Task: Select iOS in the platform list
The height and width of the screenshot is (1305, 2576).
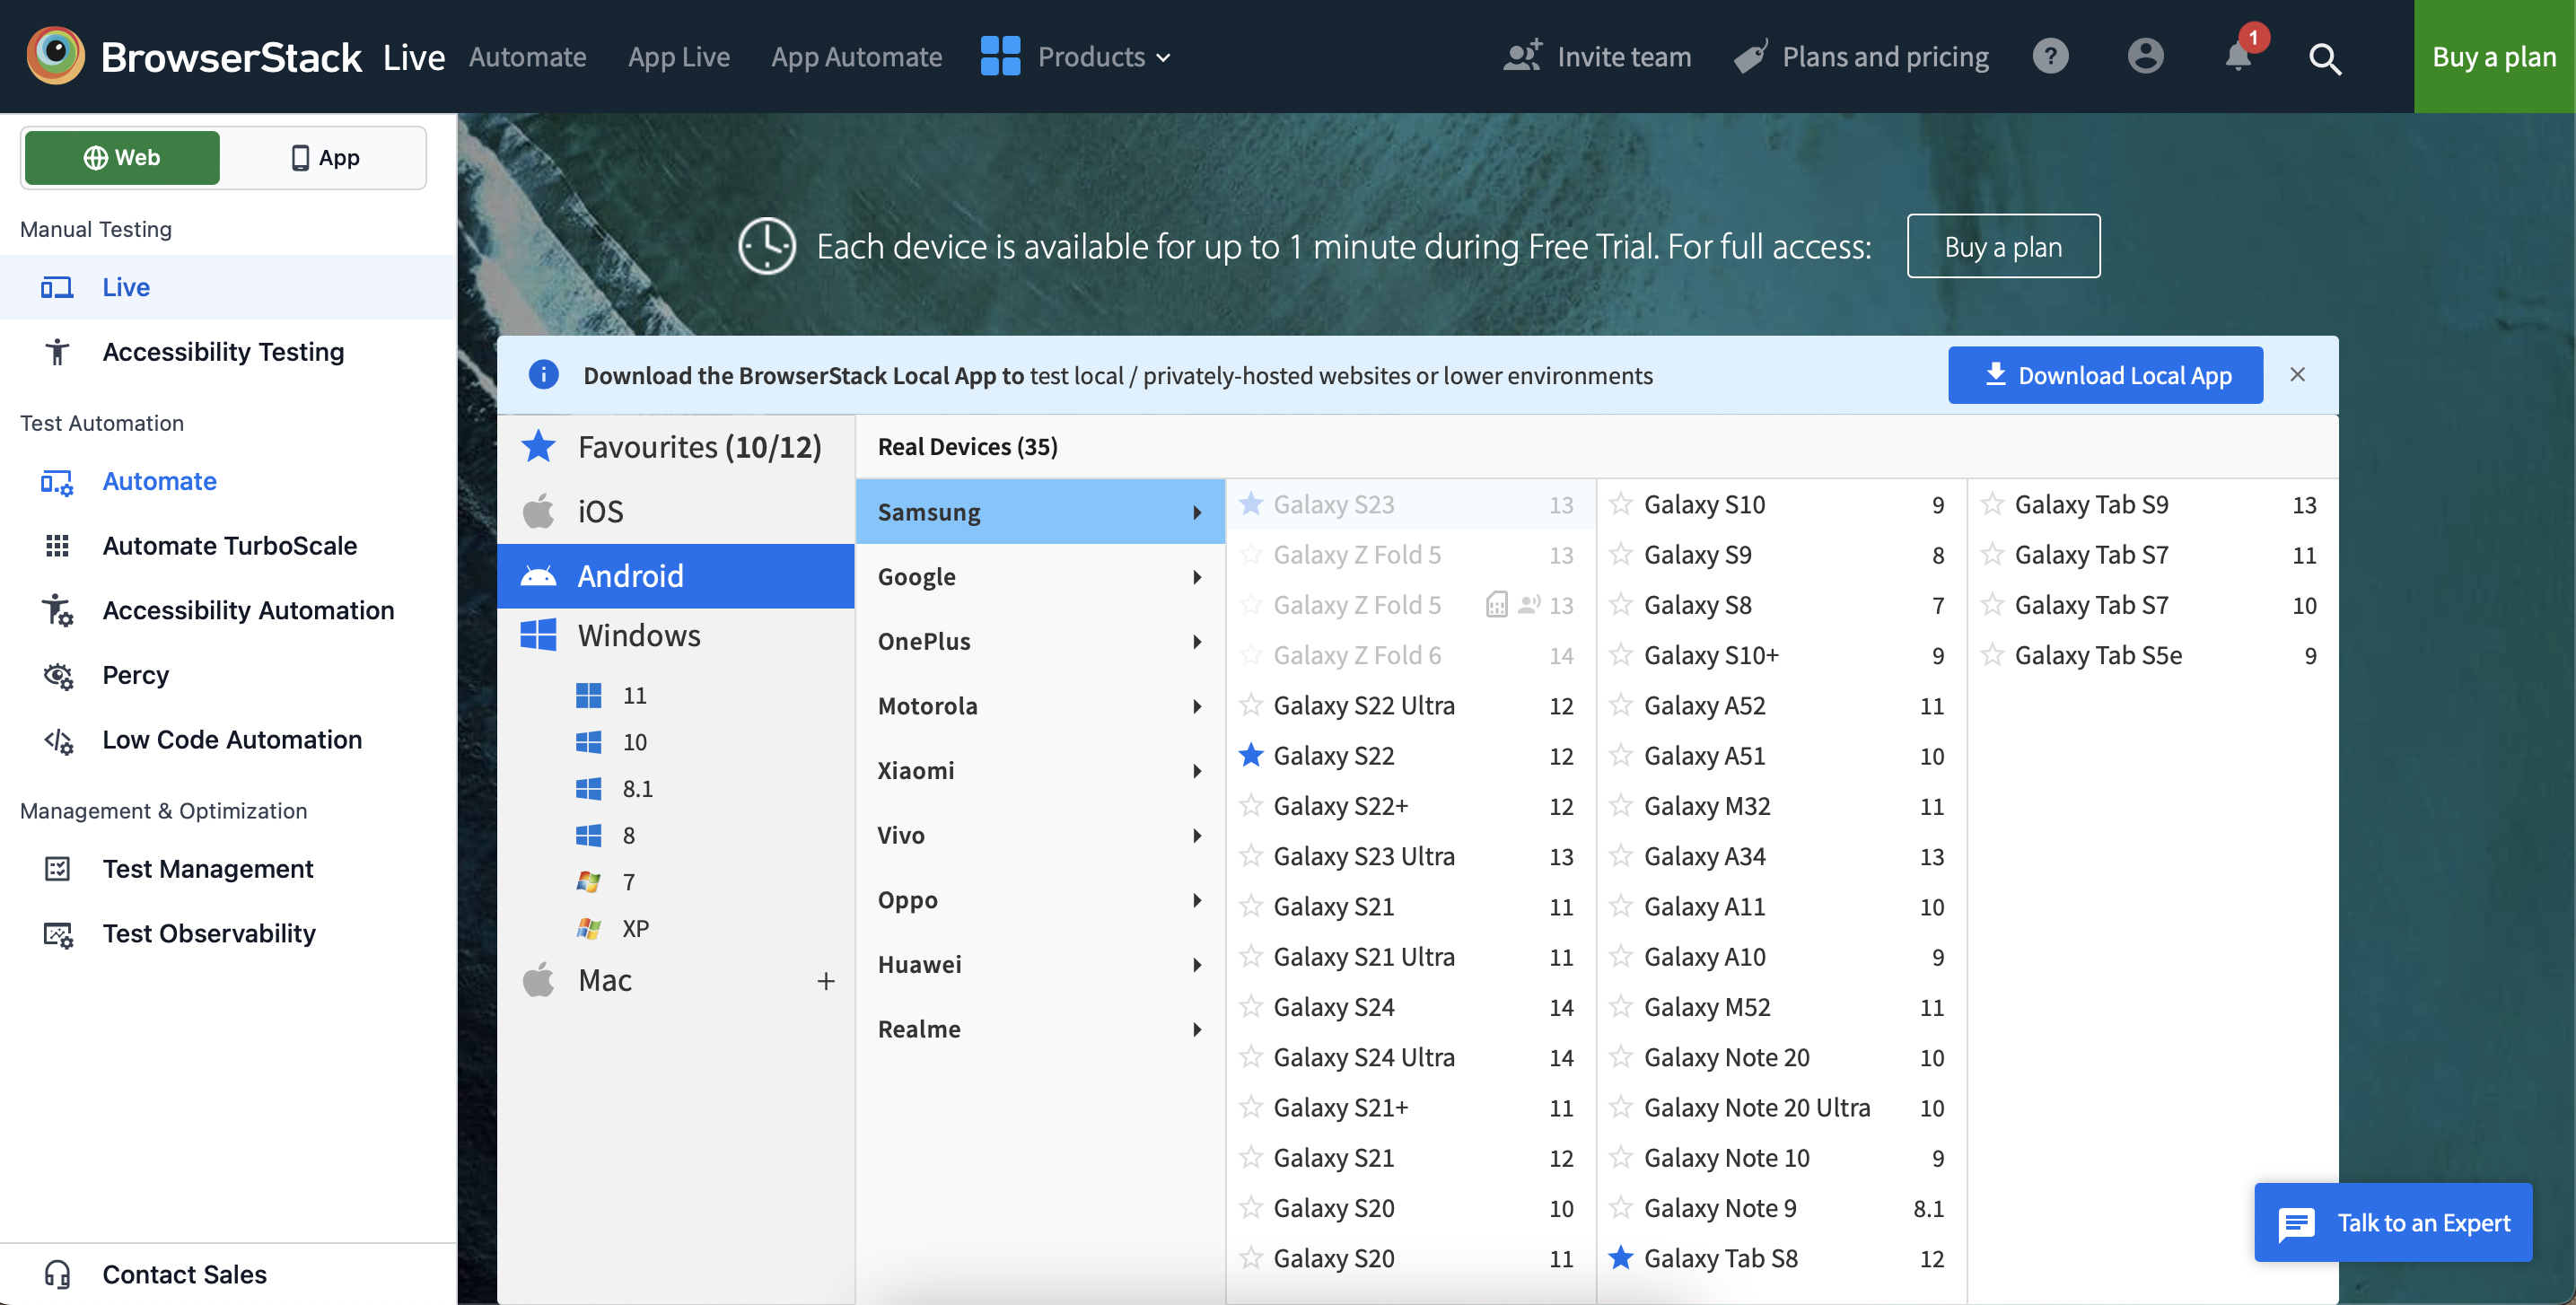Action: click(x=676, y=511)
